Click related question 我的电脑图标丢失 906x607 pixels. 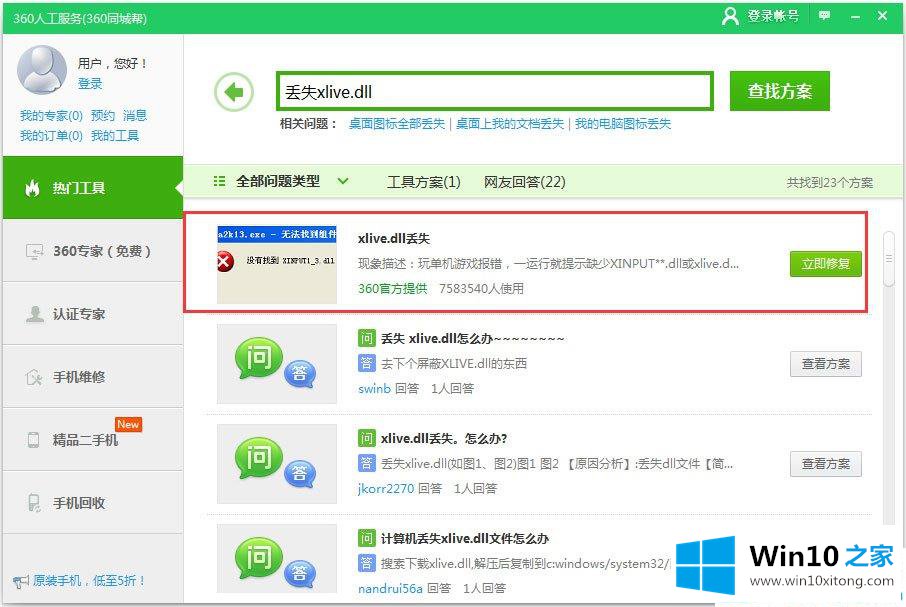tap(623, 124)
